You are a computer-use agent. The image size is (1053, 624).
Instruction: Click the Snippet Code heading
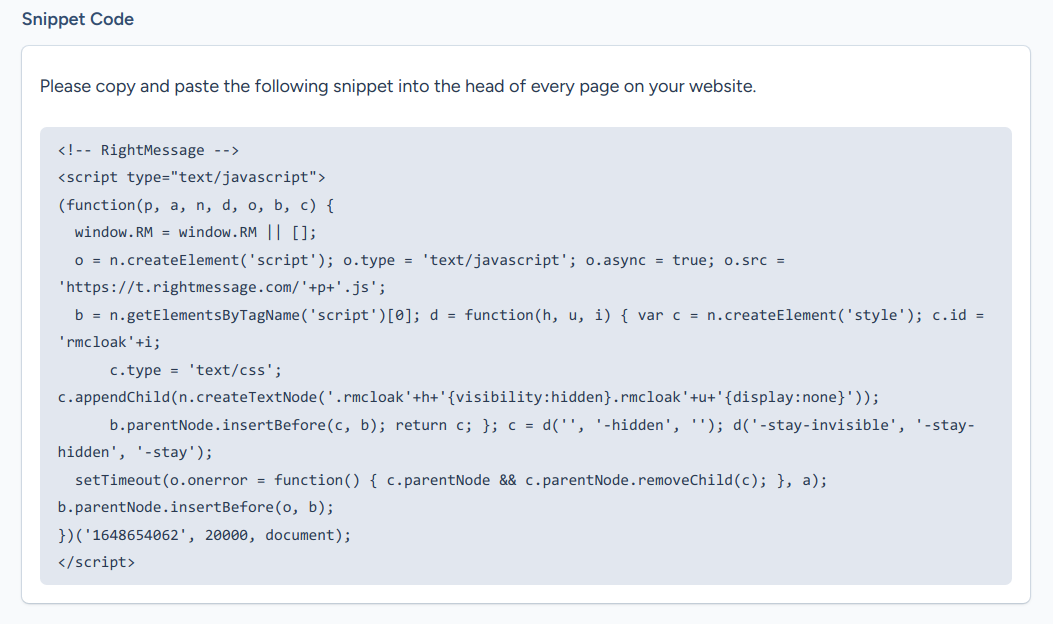click(77, 19)
